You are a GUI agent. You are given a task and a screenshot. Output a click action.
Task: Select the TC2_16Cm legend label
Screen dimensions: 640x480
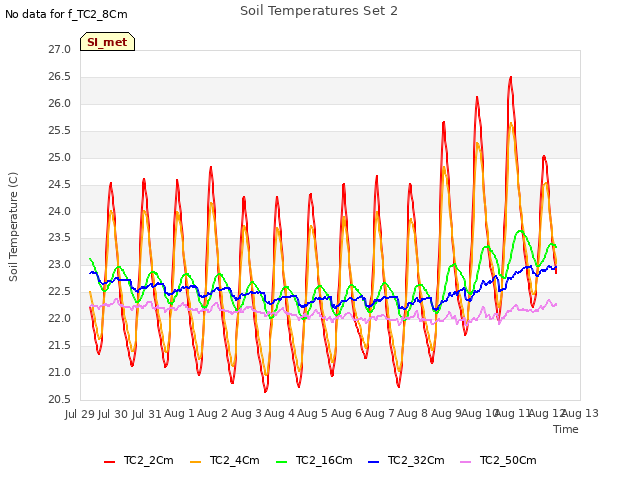click(x=324, y=460)
